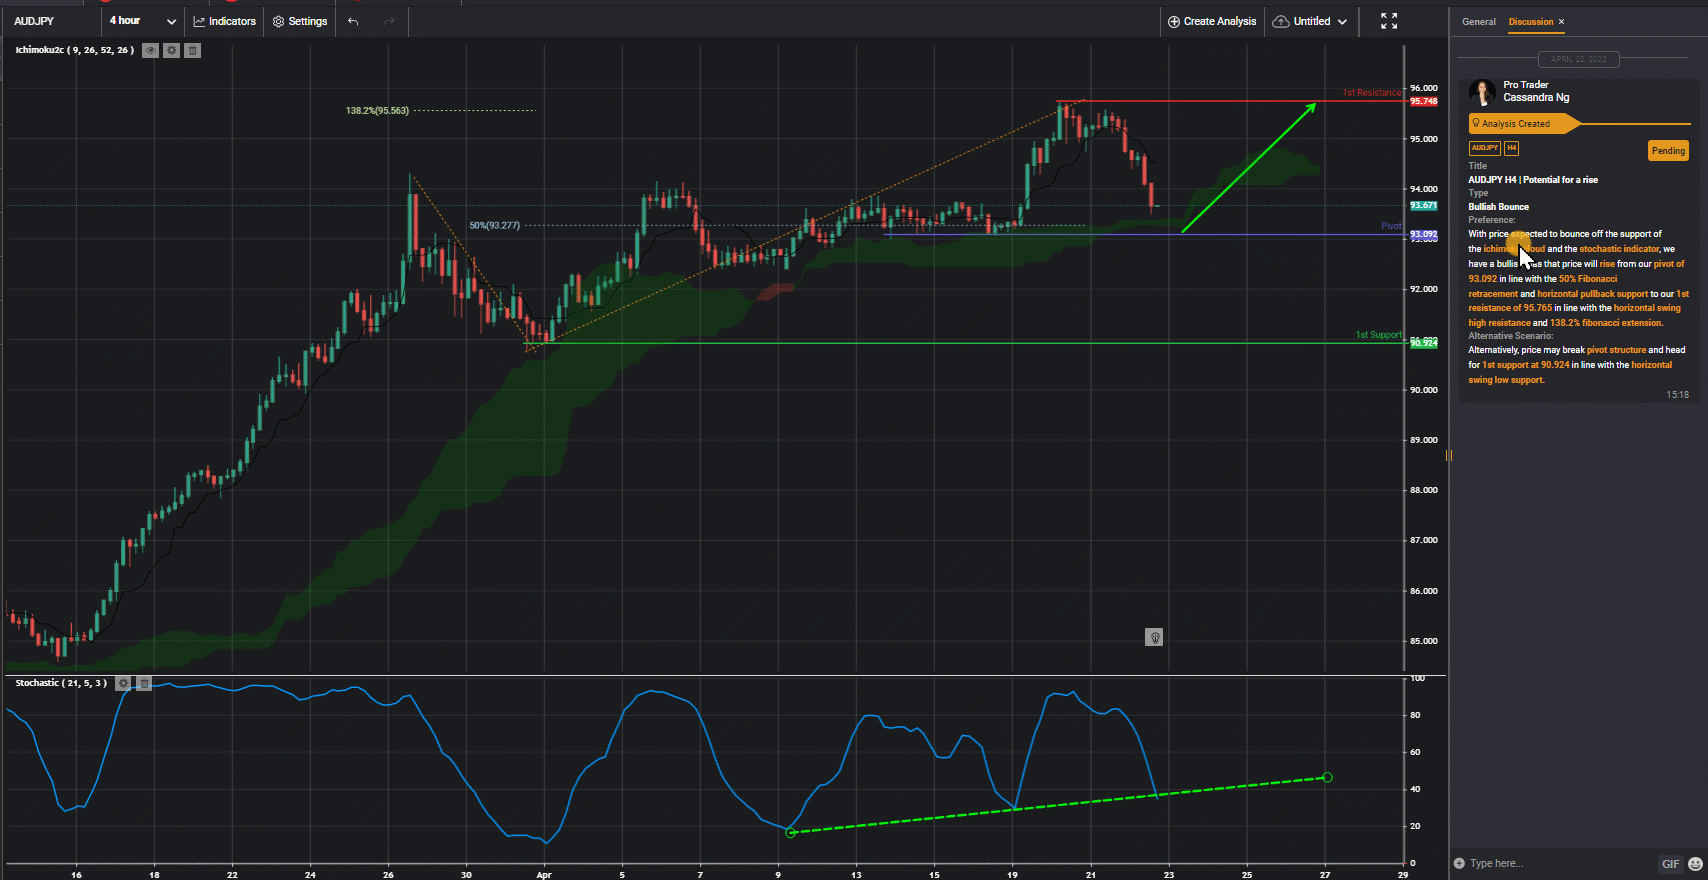Select the Discussion tab

pyautogui.click(x=1531, y=22)
